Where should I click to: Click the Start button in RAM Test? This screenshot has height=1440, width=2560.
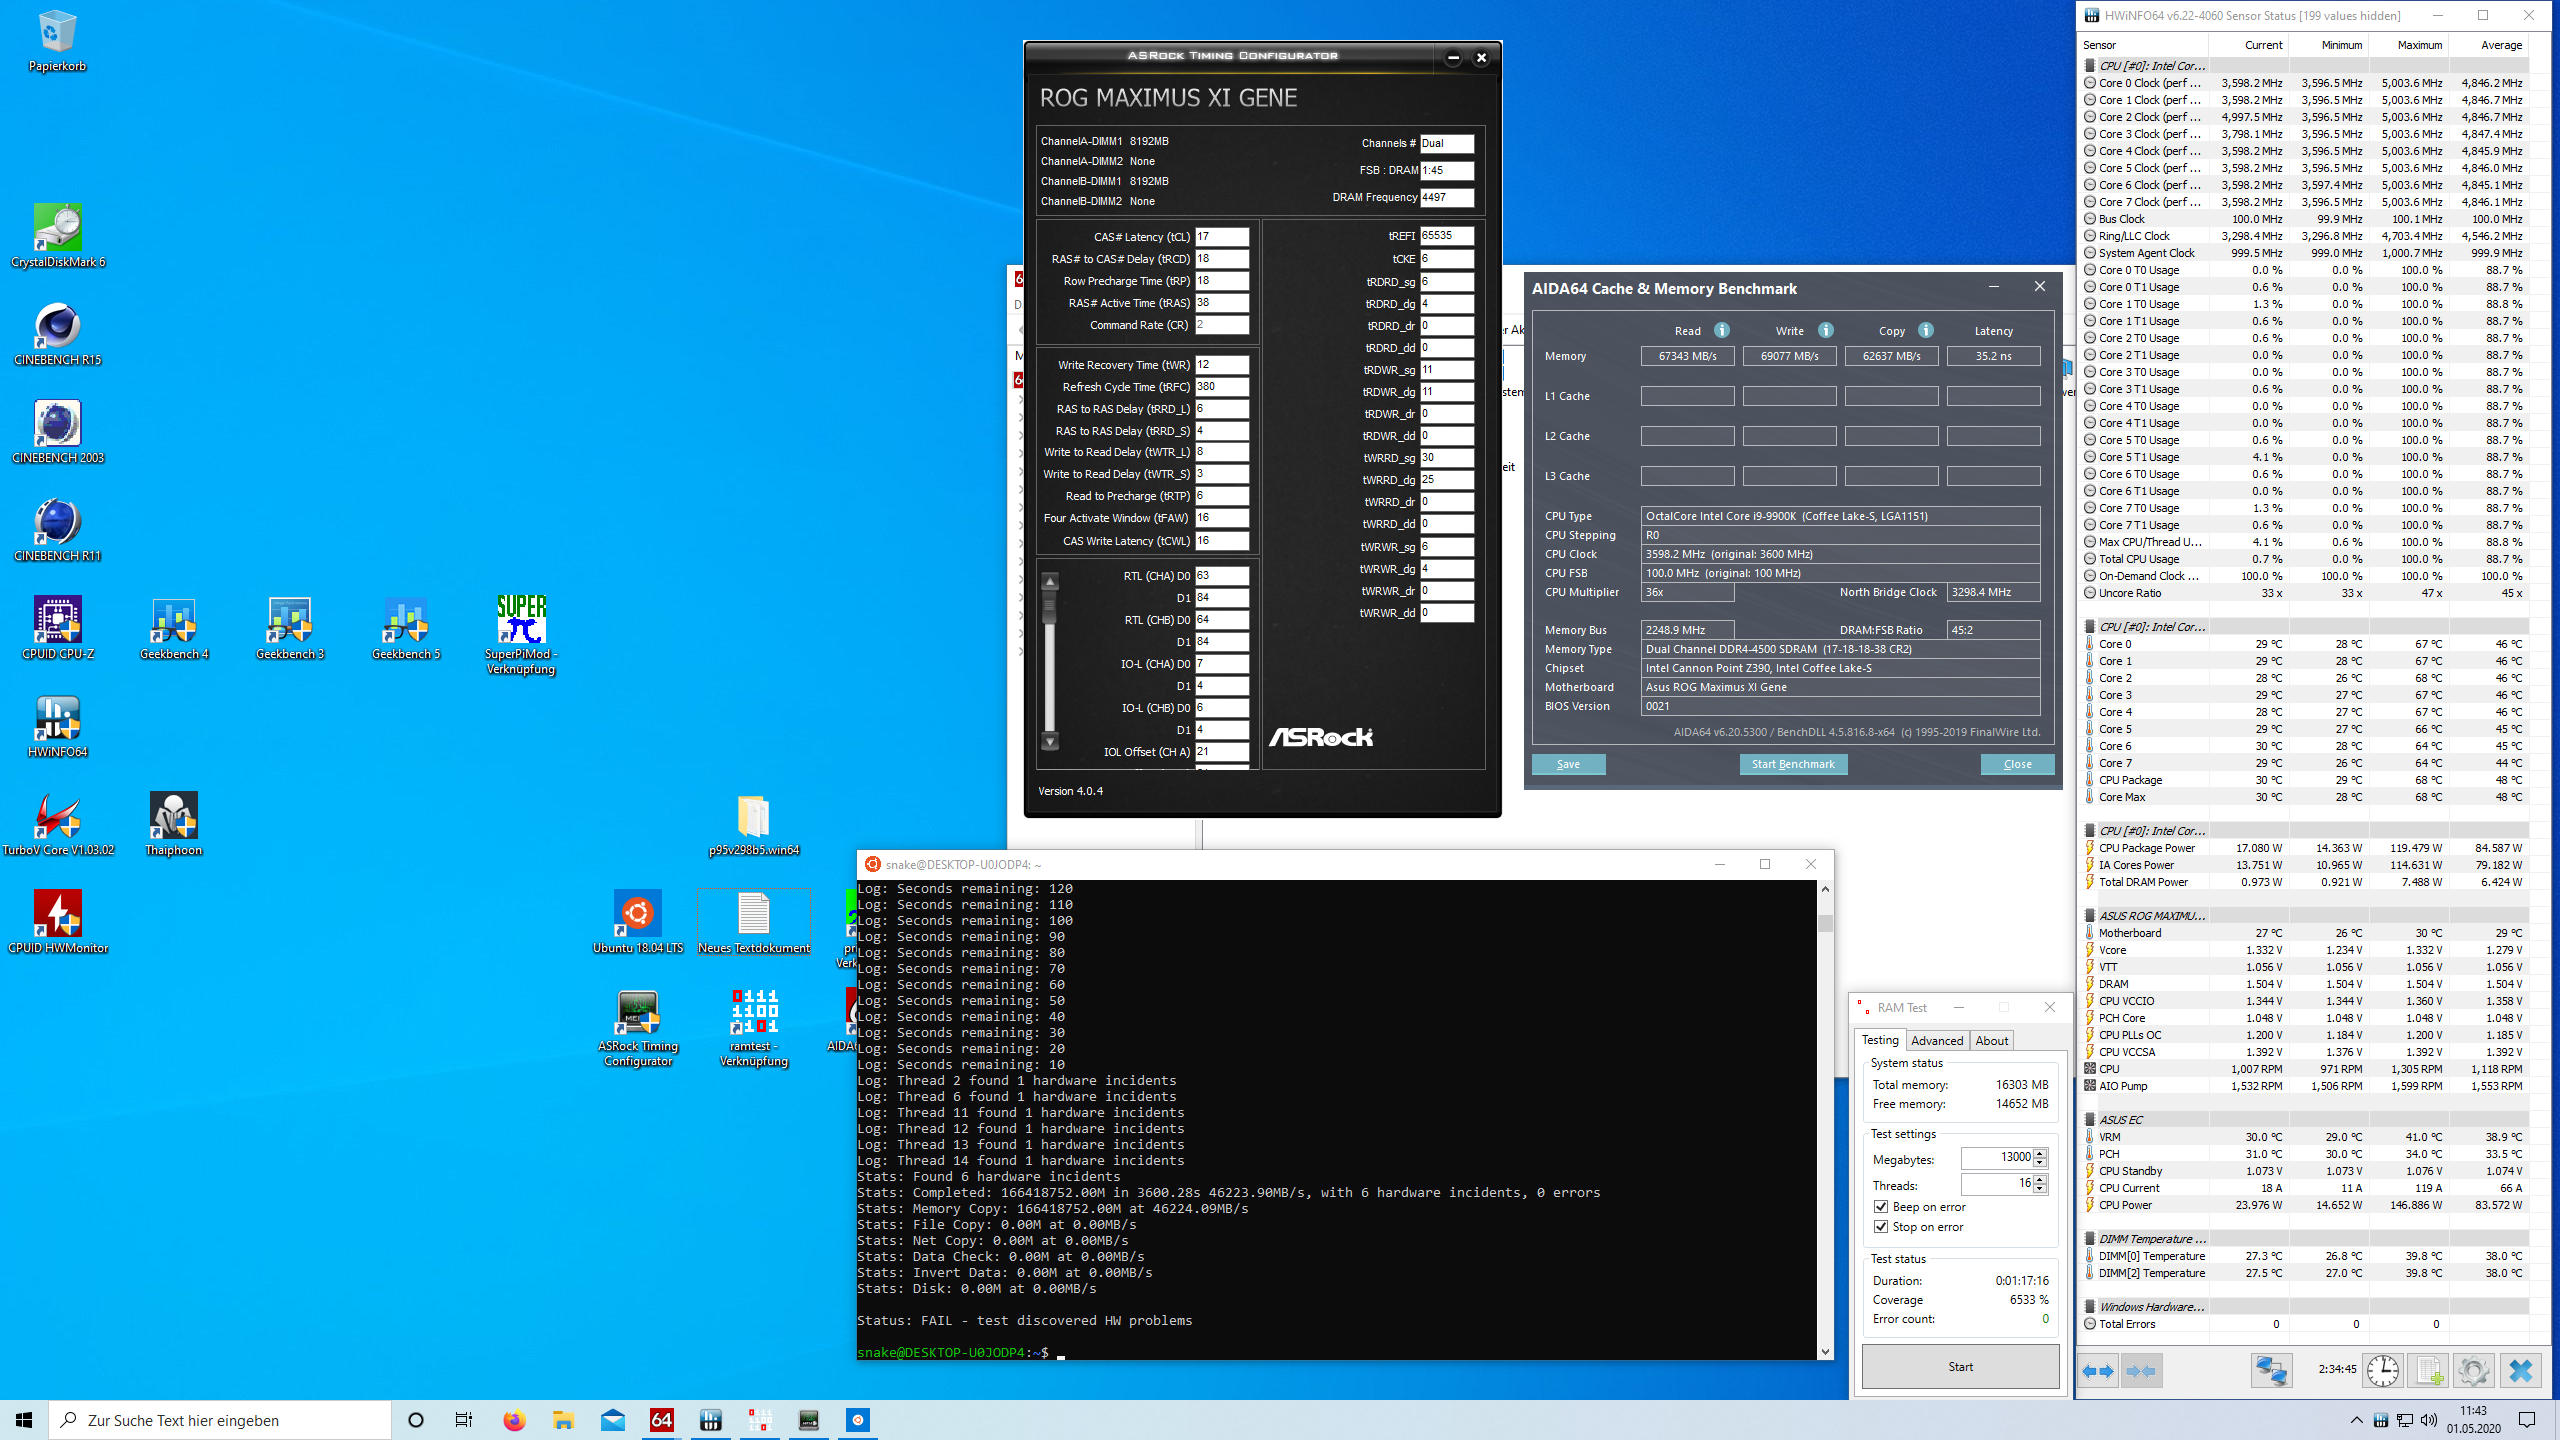pos(1959,1367)
